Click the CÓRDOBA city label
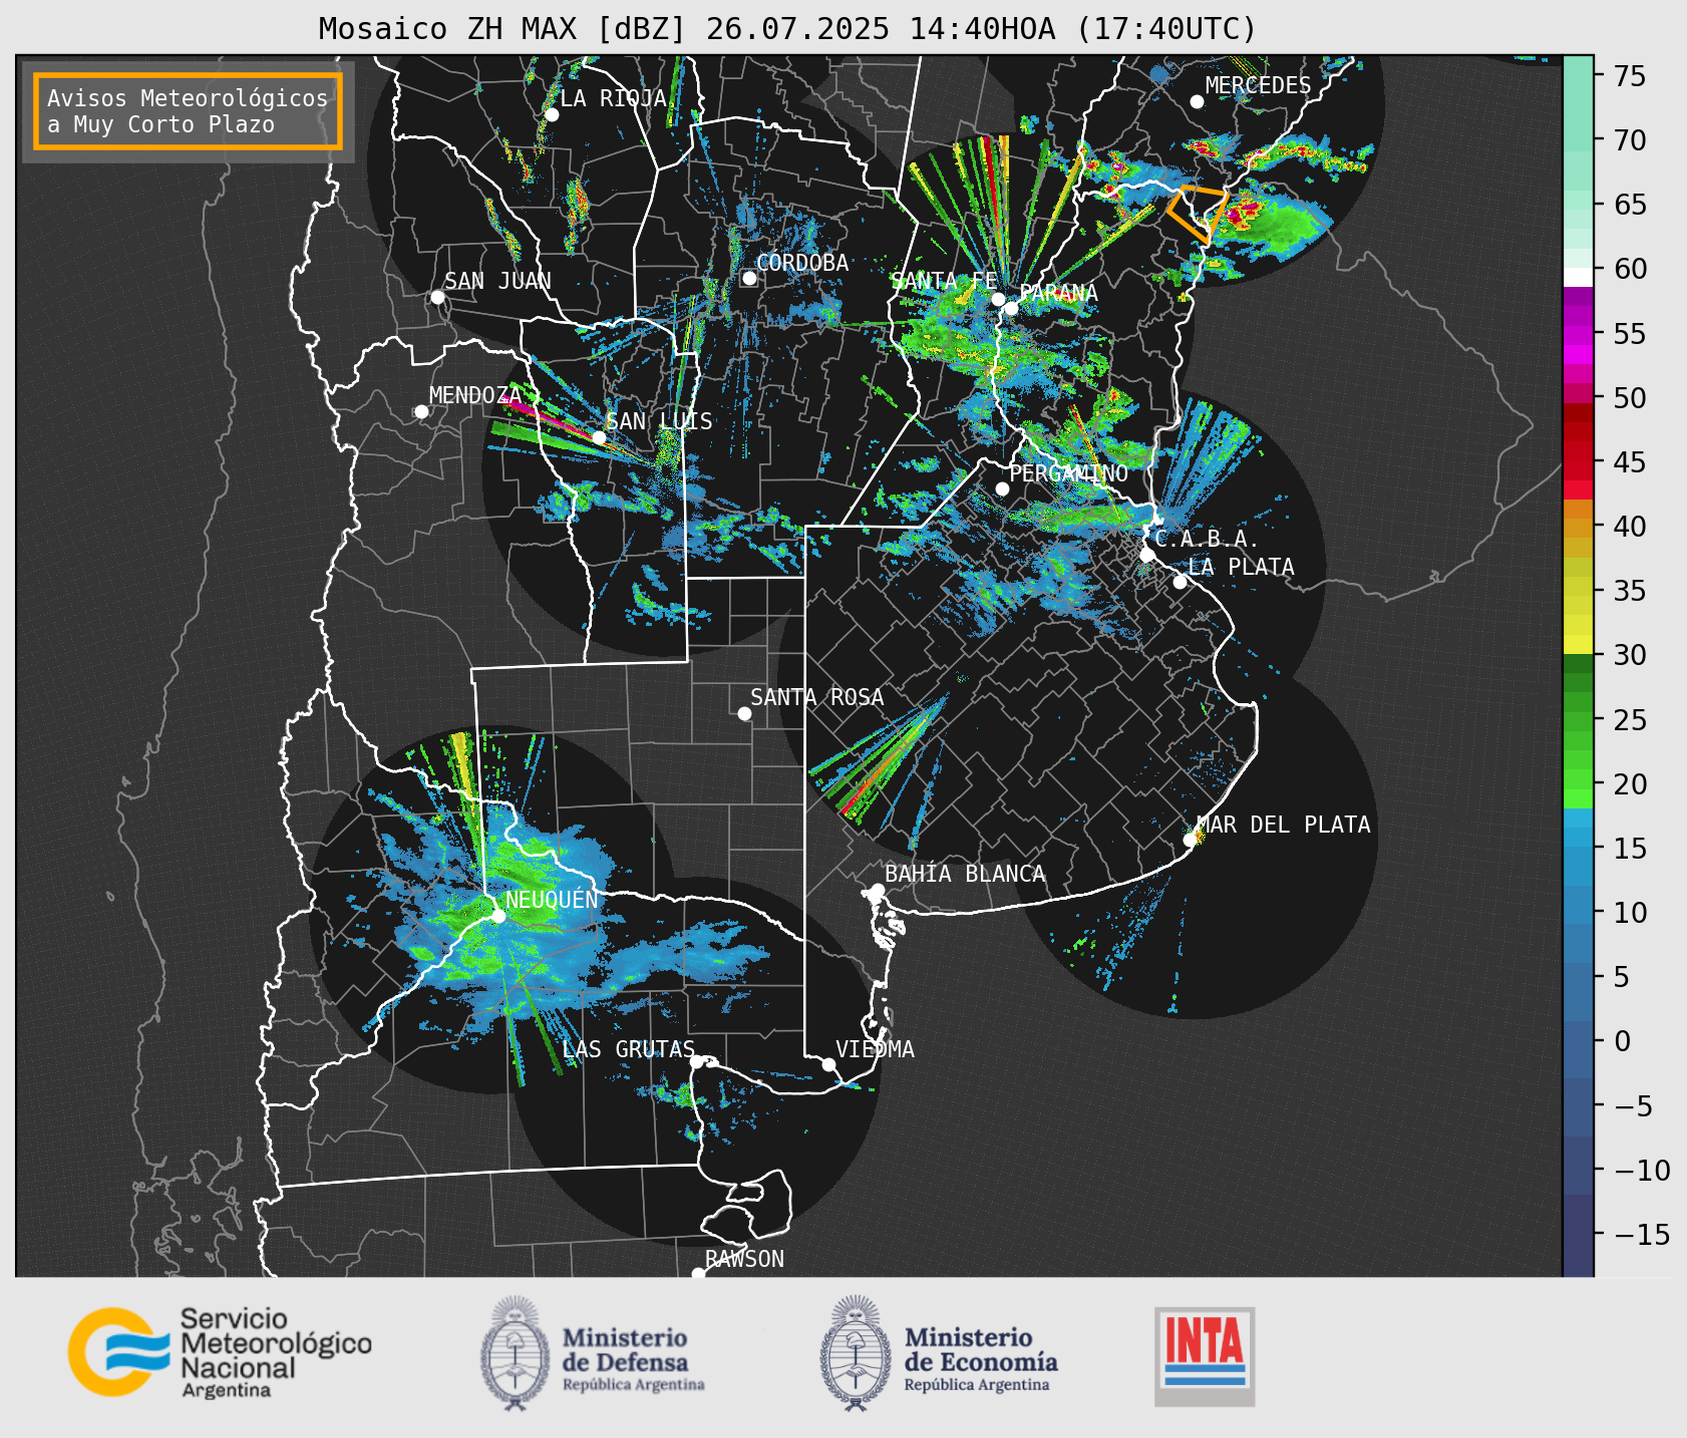 click(802, 263)
